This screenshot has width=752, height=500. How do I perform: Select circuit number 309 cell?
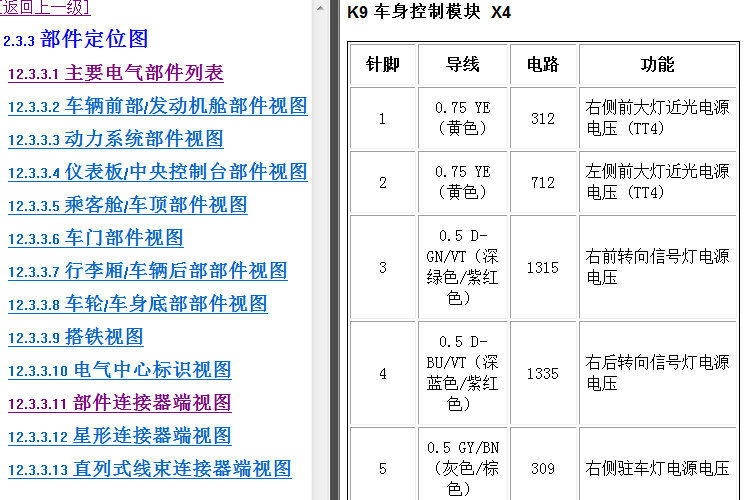543,464
